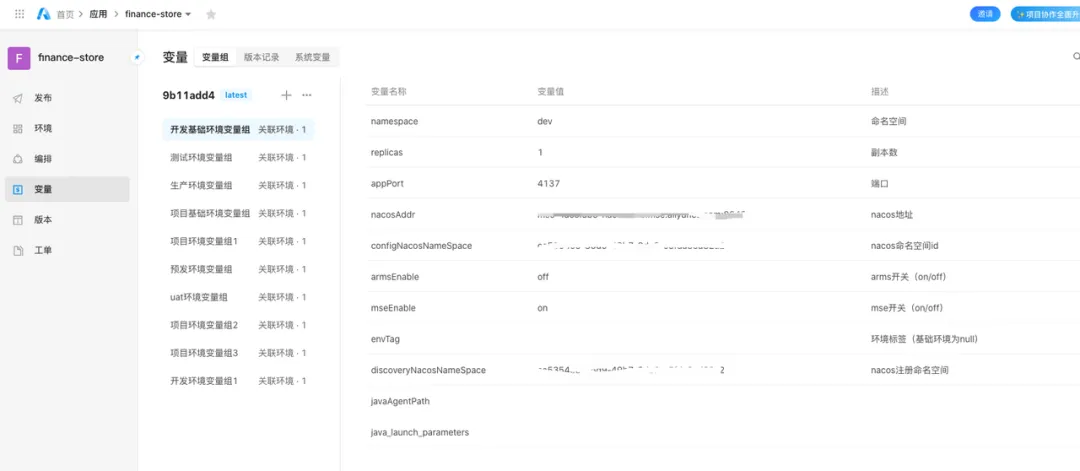The height and width of the screenshot is (471, 1080).
Task: Select 开发基础环境变量组 in the group list
Action: tap(238, 129)
